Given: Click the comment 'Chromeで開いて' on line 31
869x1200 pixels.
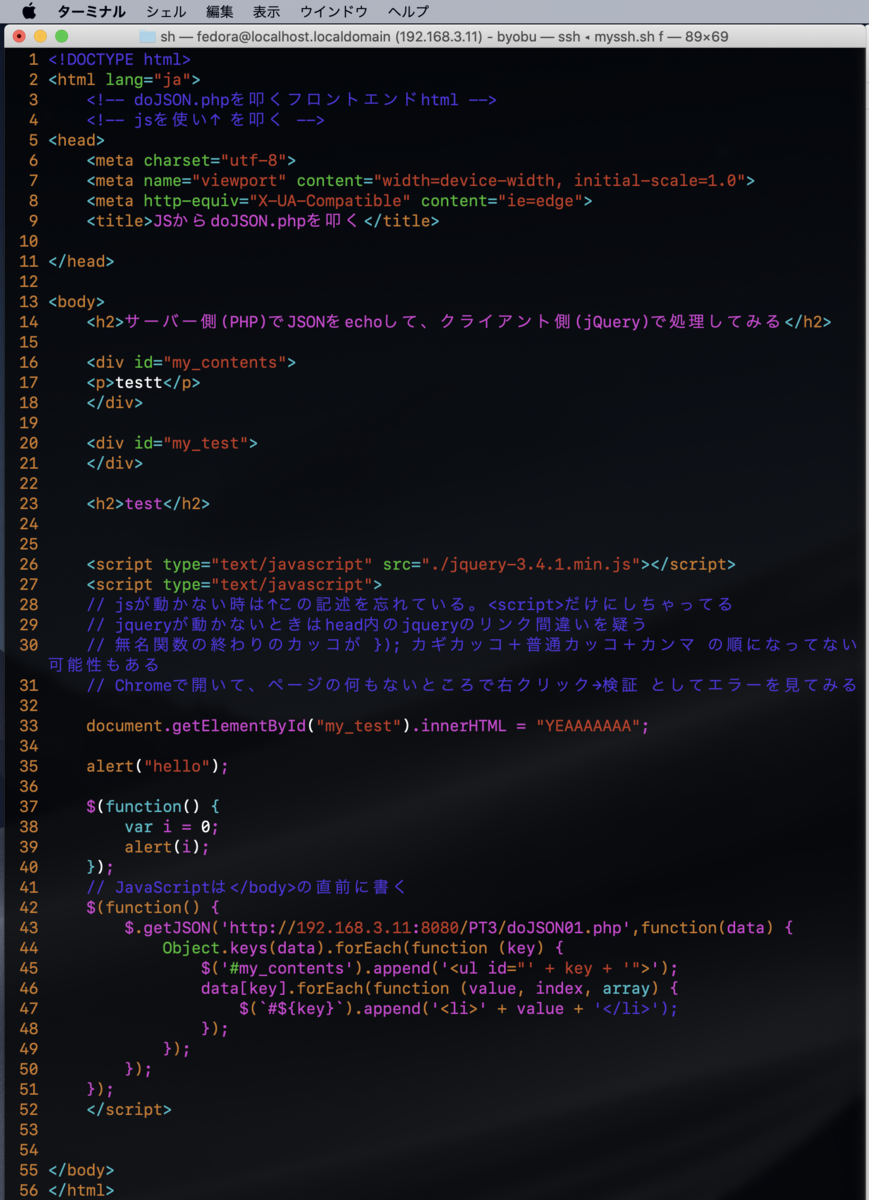Looking at the screenshot, I should tap(471, 685).
